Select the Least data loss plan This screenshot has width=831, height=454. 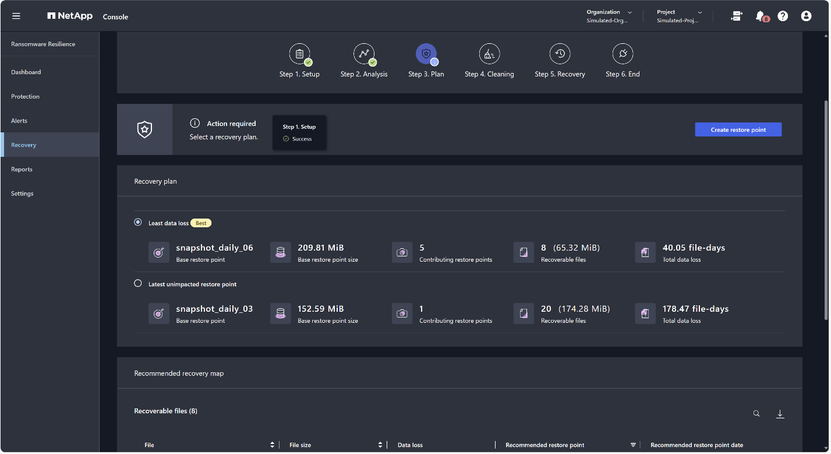(x=138, y=223)
